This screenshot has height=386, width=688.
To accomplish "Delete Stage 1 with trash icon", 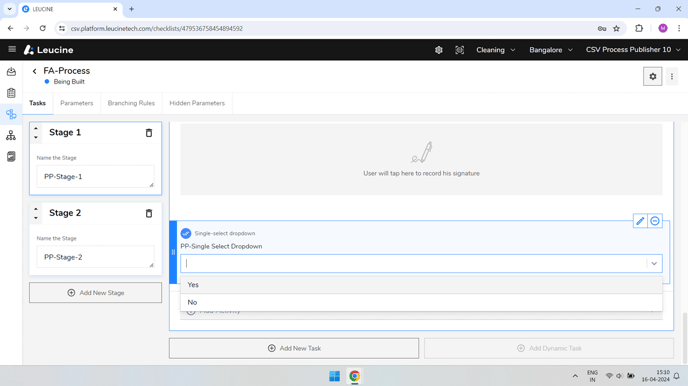I will click(x=149, y=133).
